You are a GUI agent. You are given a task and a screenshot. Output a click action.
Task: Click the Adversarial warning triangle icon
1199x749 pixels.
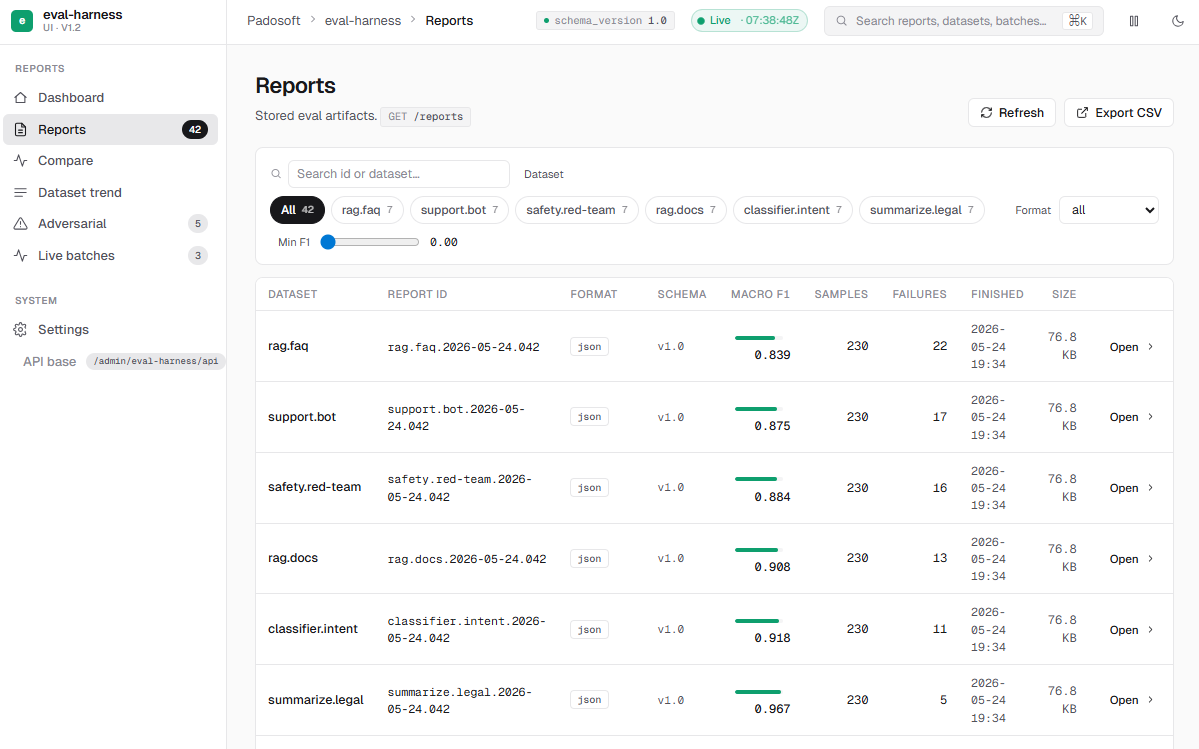tap(21, 224)
